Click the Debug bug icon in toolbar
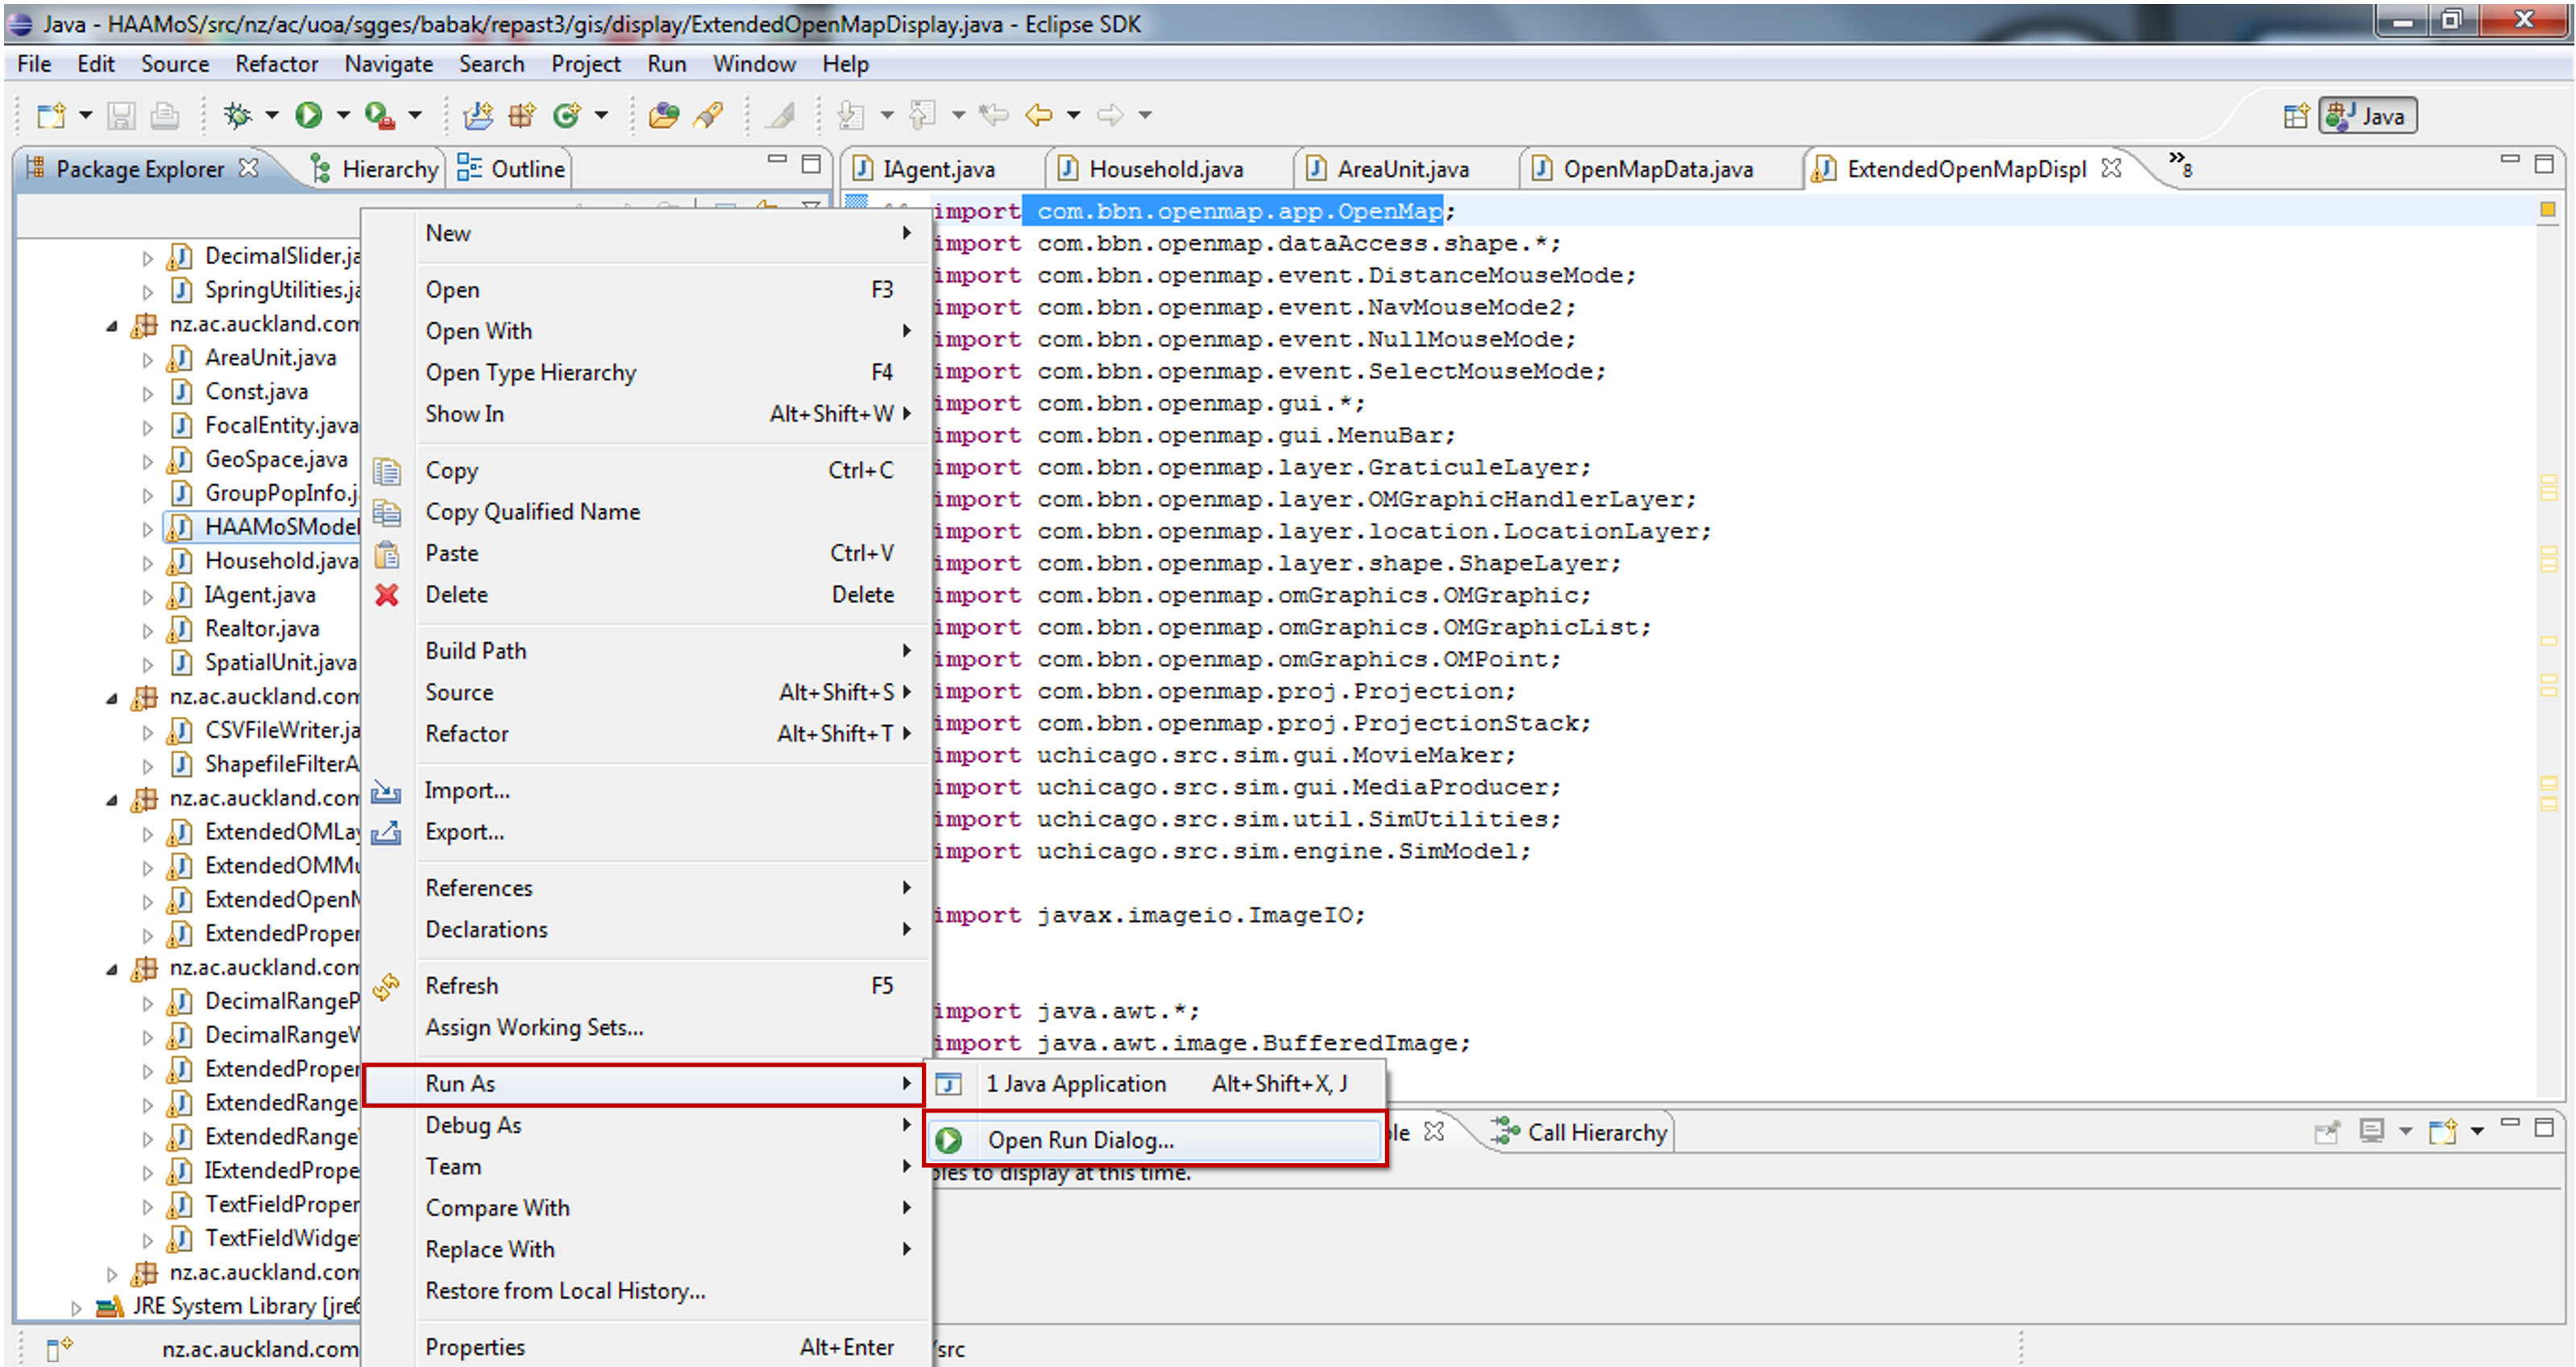Image resolution: width=2576 pixels, height=1367 pixels. point(238,115)
